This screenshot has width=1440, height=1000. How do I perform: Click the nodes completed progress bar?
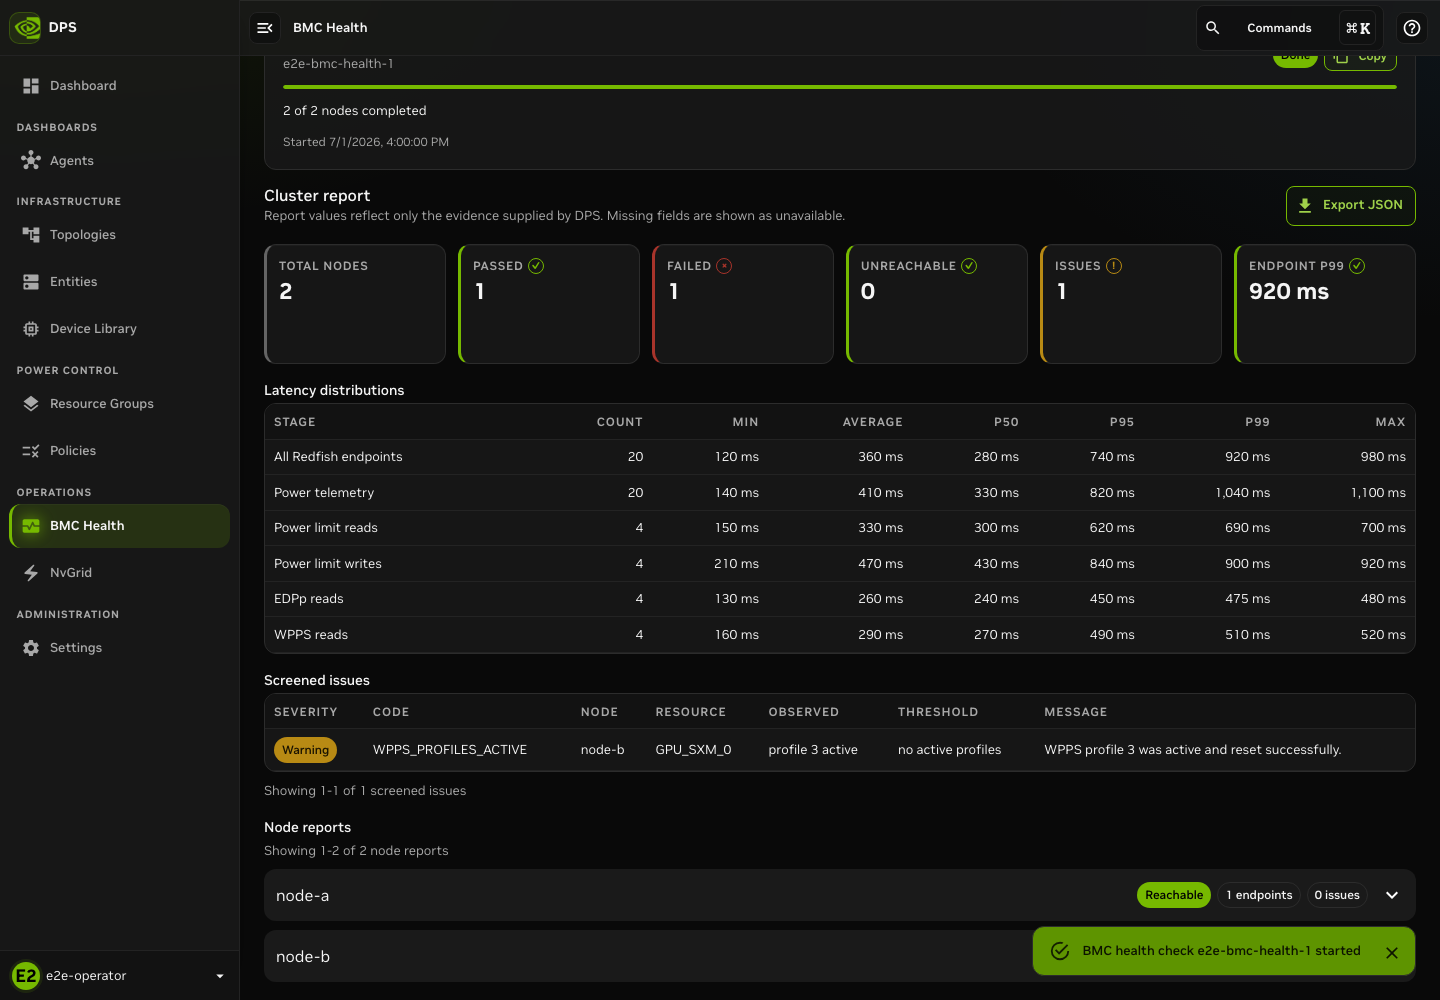click(x=840, y=87)
